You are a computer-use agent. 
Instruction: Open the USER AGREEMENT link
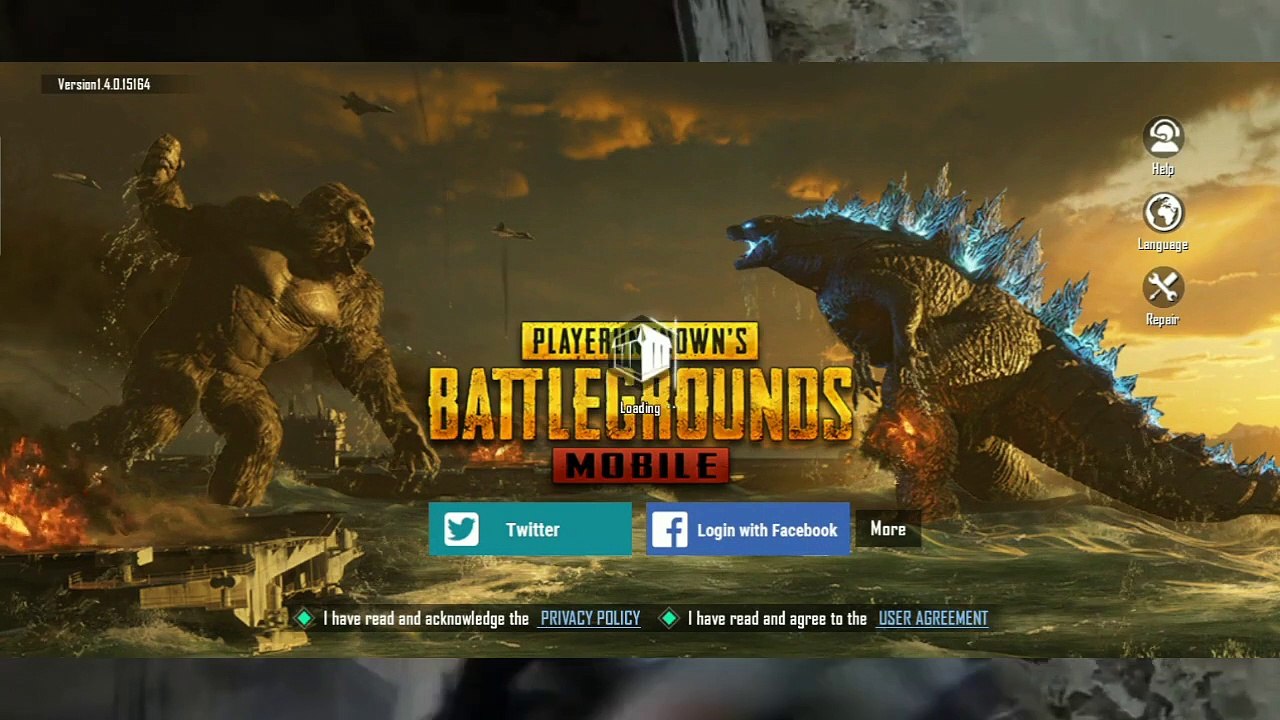[933, 618]
